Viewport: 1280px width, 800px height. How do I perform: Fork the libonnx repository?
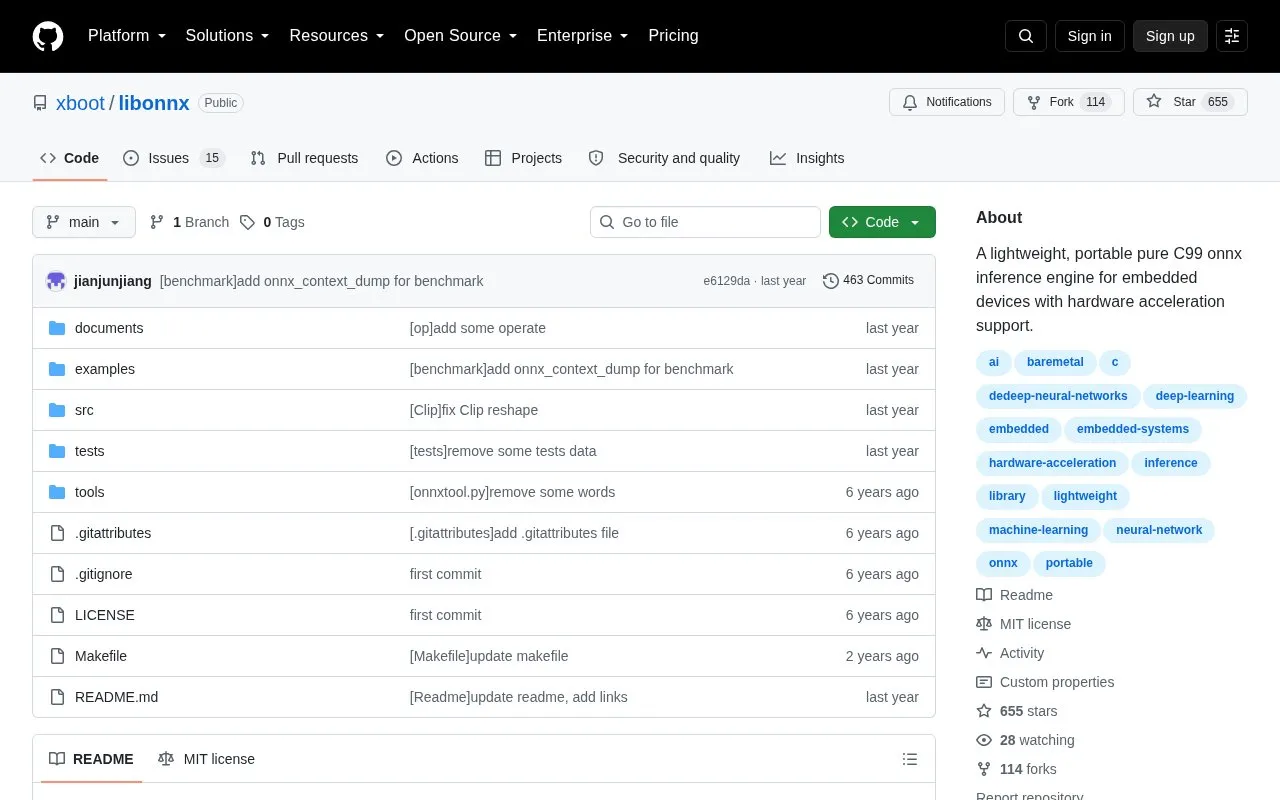[x=1069, y=102]
